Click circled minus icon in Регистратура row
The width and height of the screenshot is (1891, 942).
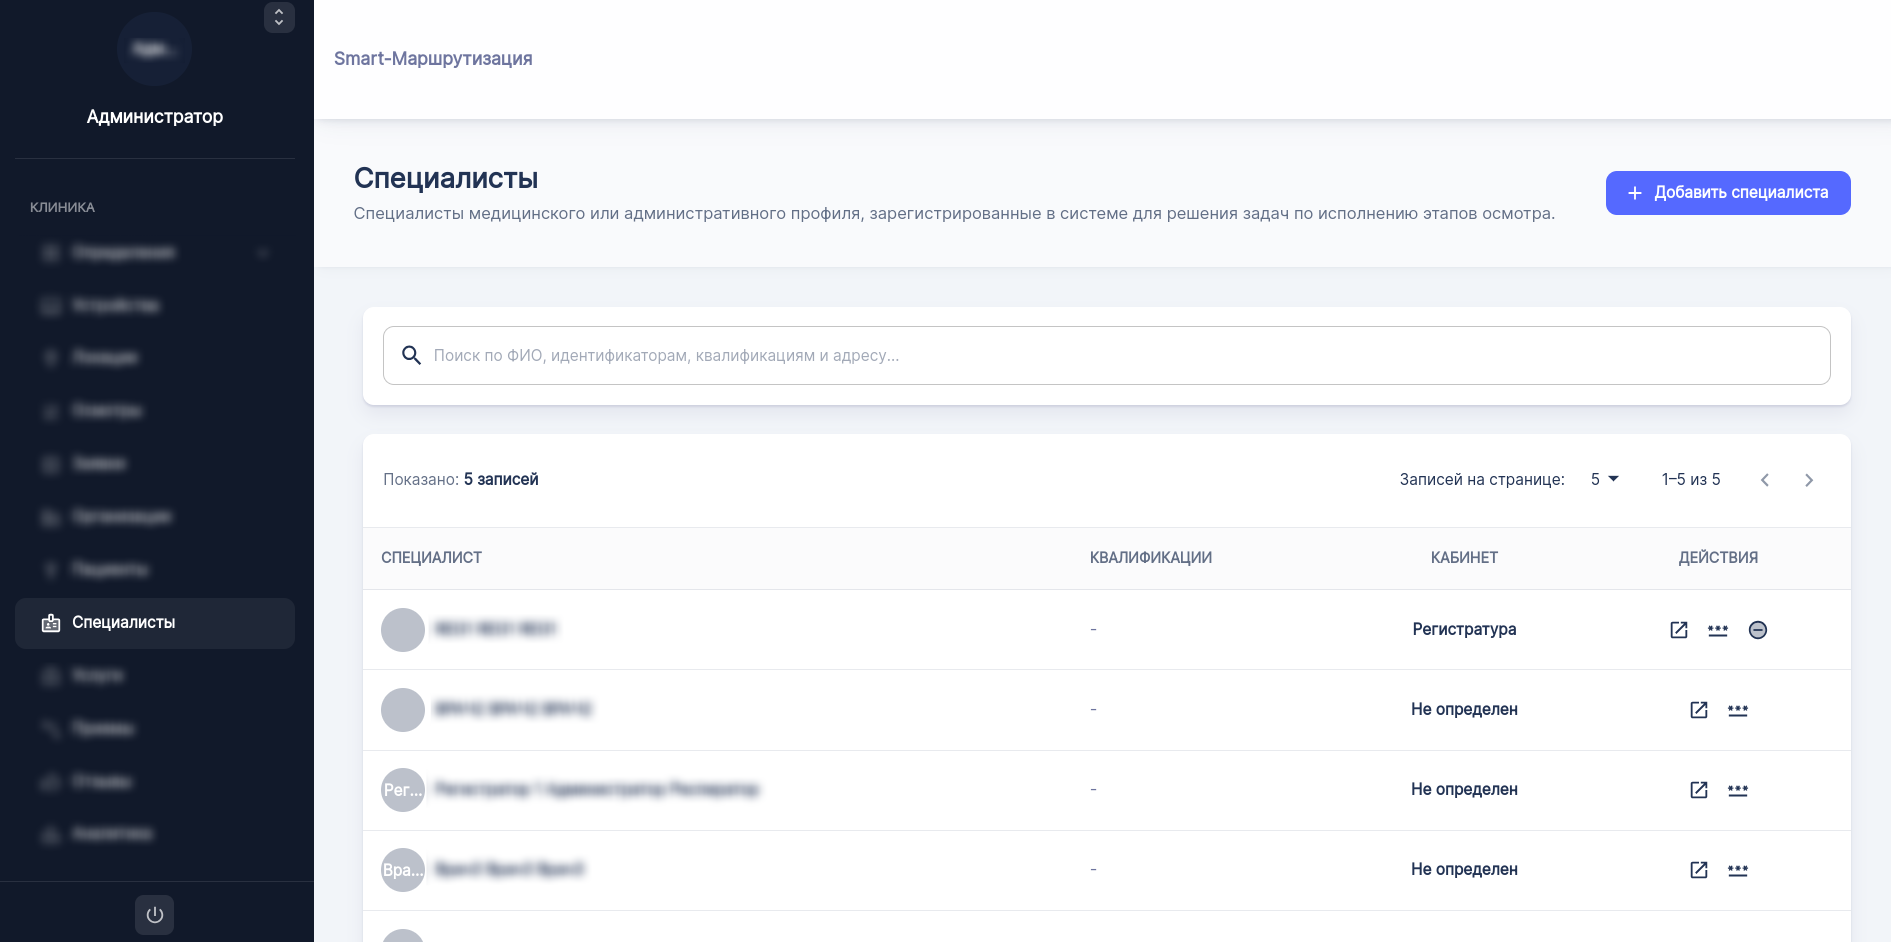(1758, 630)
